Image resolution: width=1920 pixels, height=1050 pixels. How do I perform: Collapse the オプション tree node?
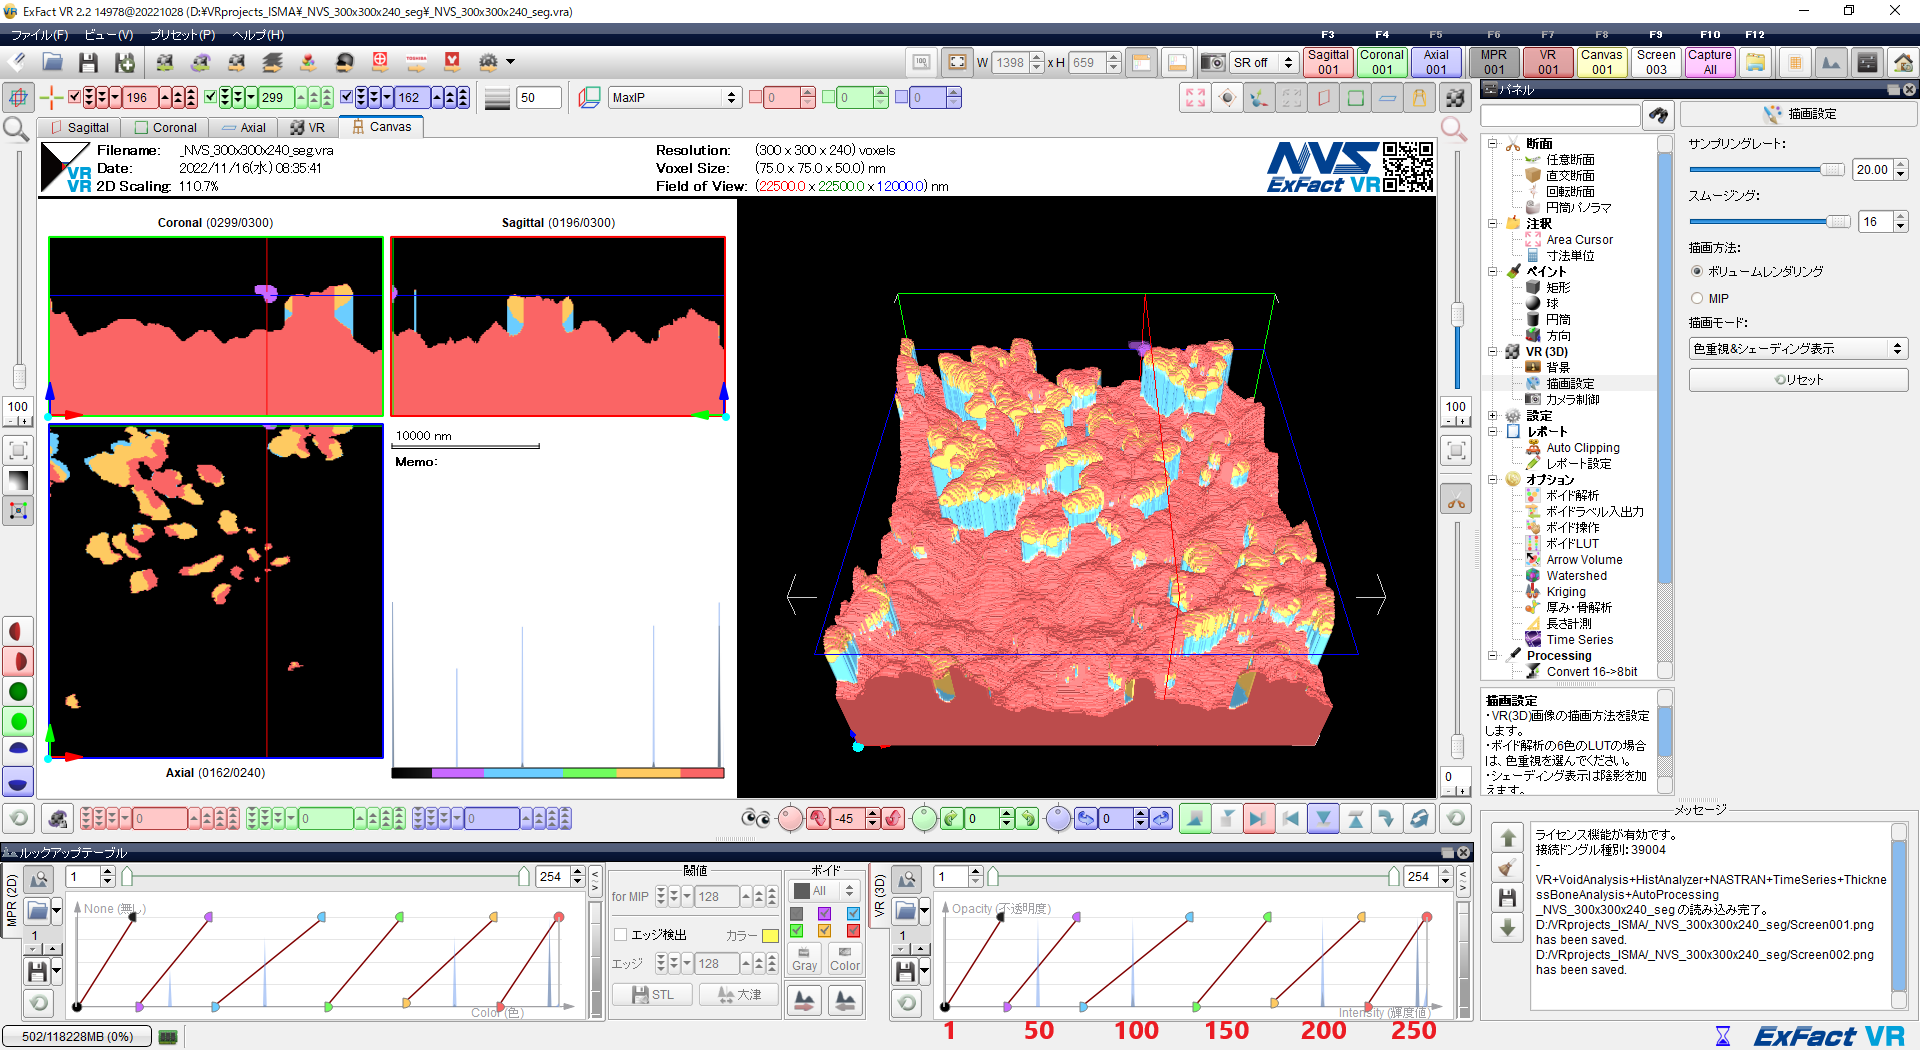point(1492,480)
